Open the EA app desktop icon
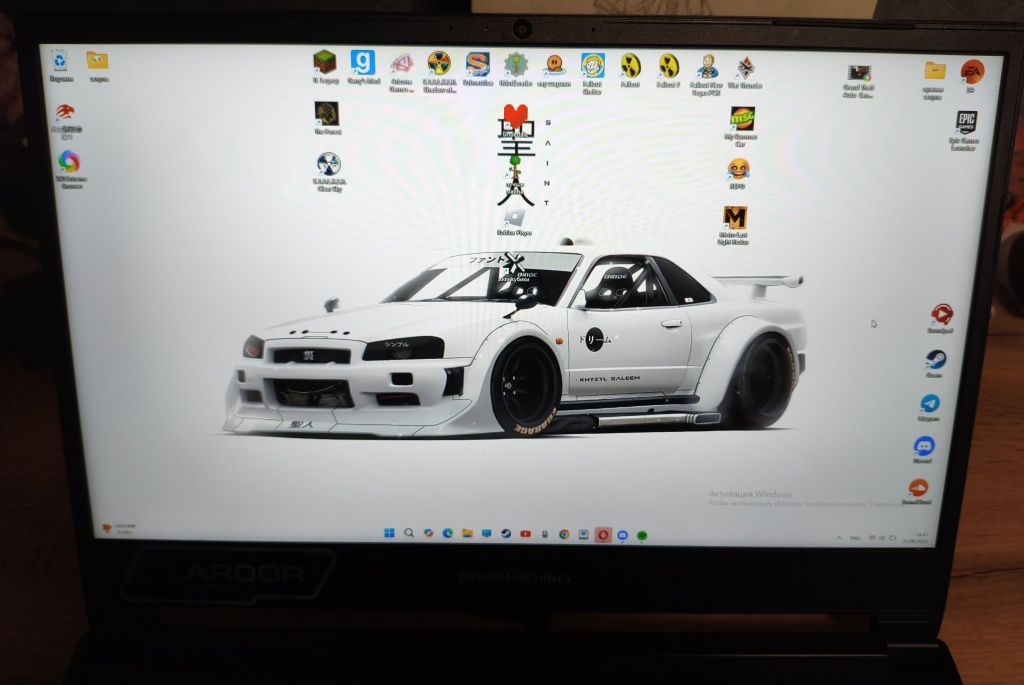The width and height of the screenshot is (1024, 685). 972,74
